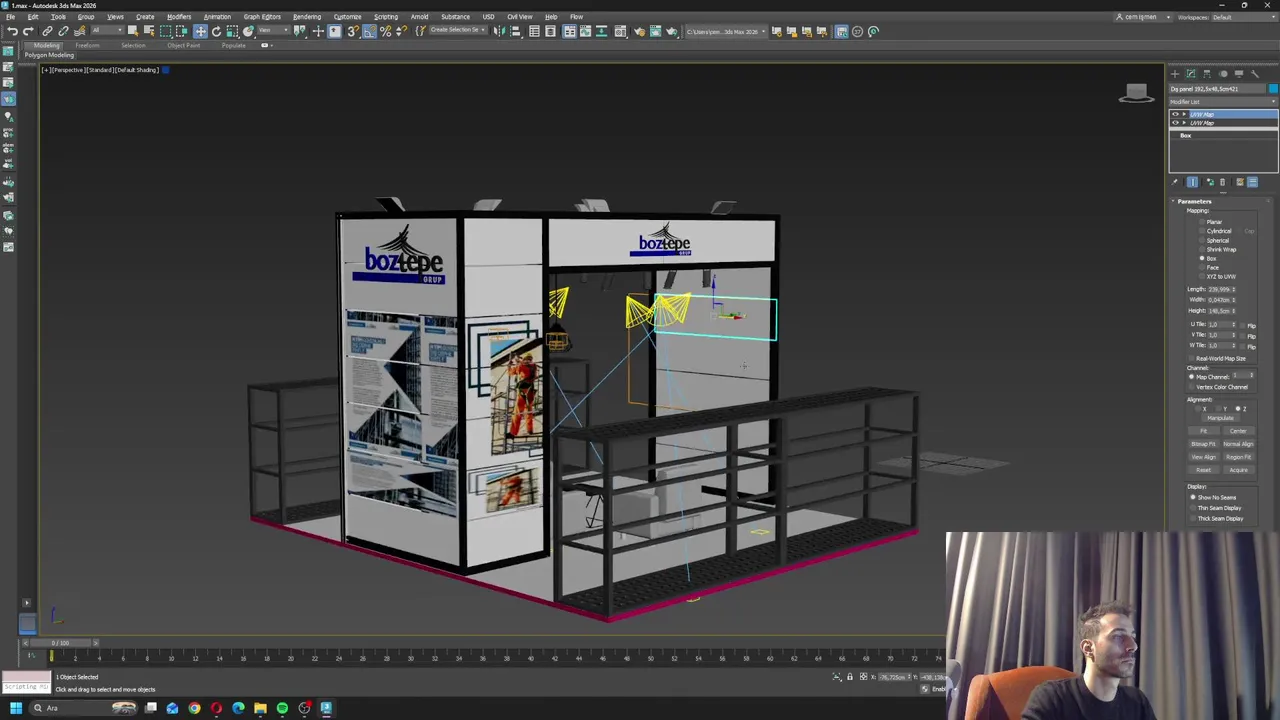The height and width of the screenshot is (720, 1280).
Task: Open the selection filter All dropdown
Action: click(x=105, y=31)
